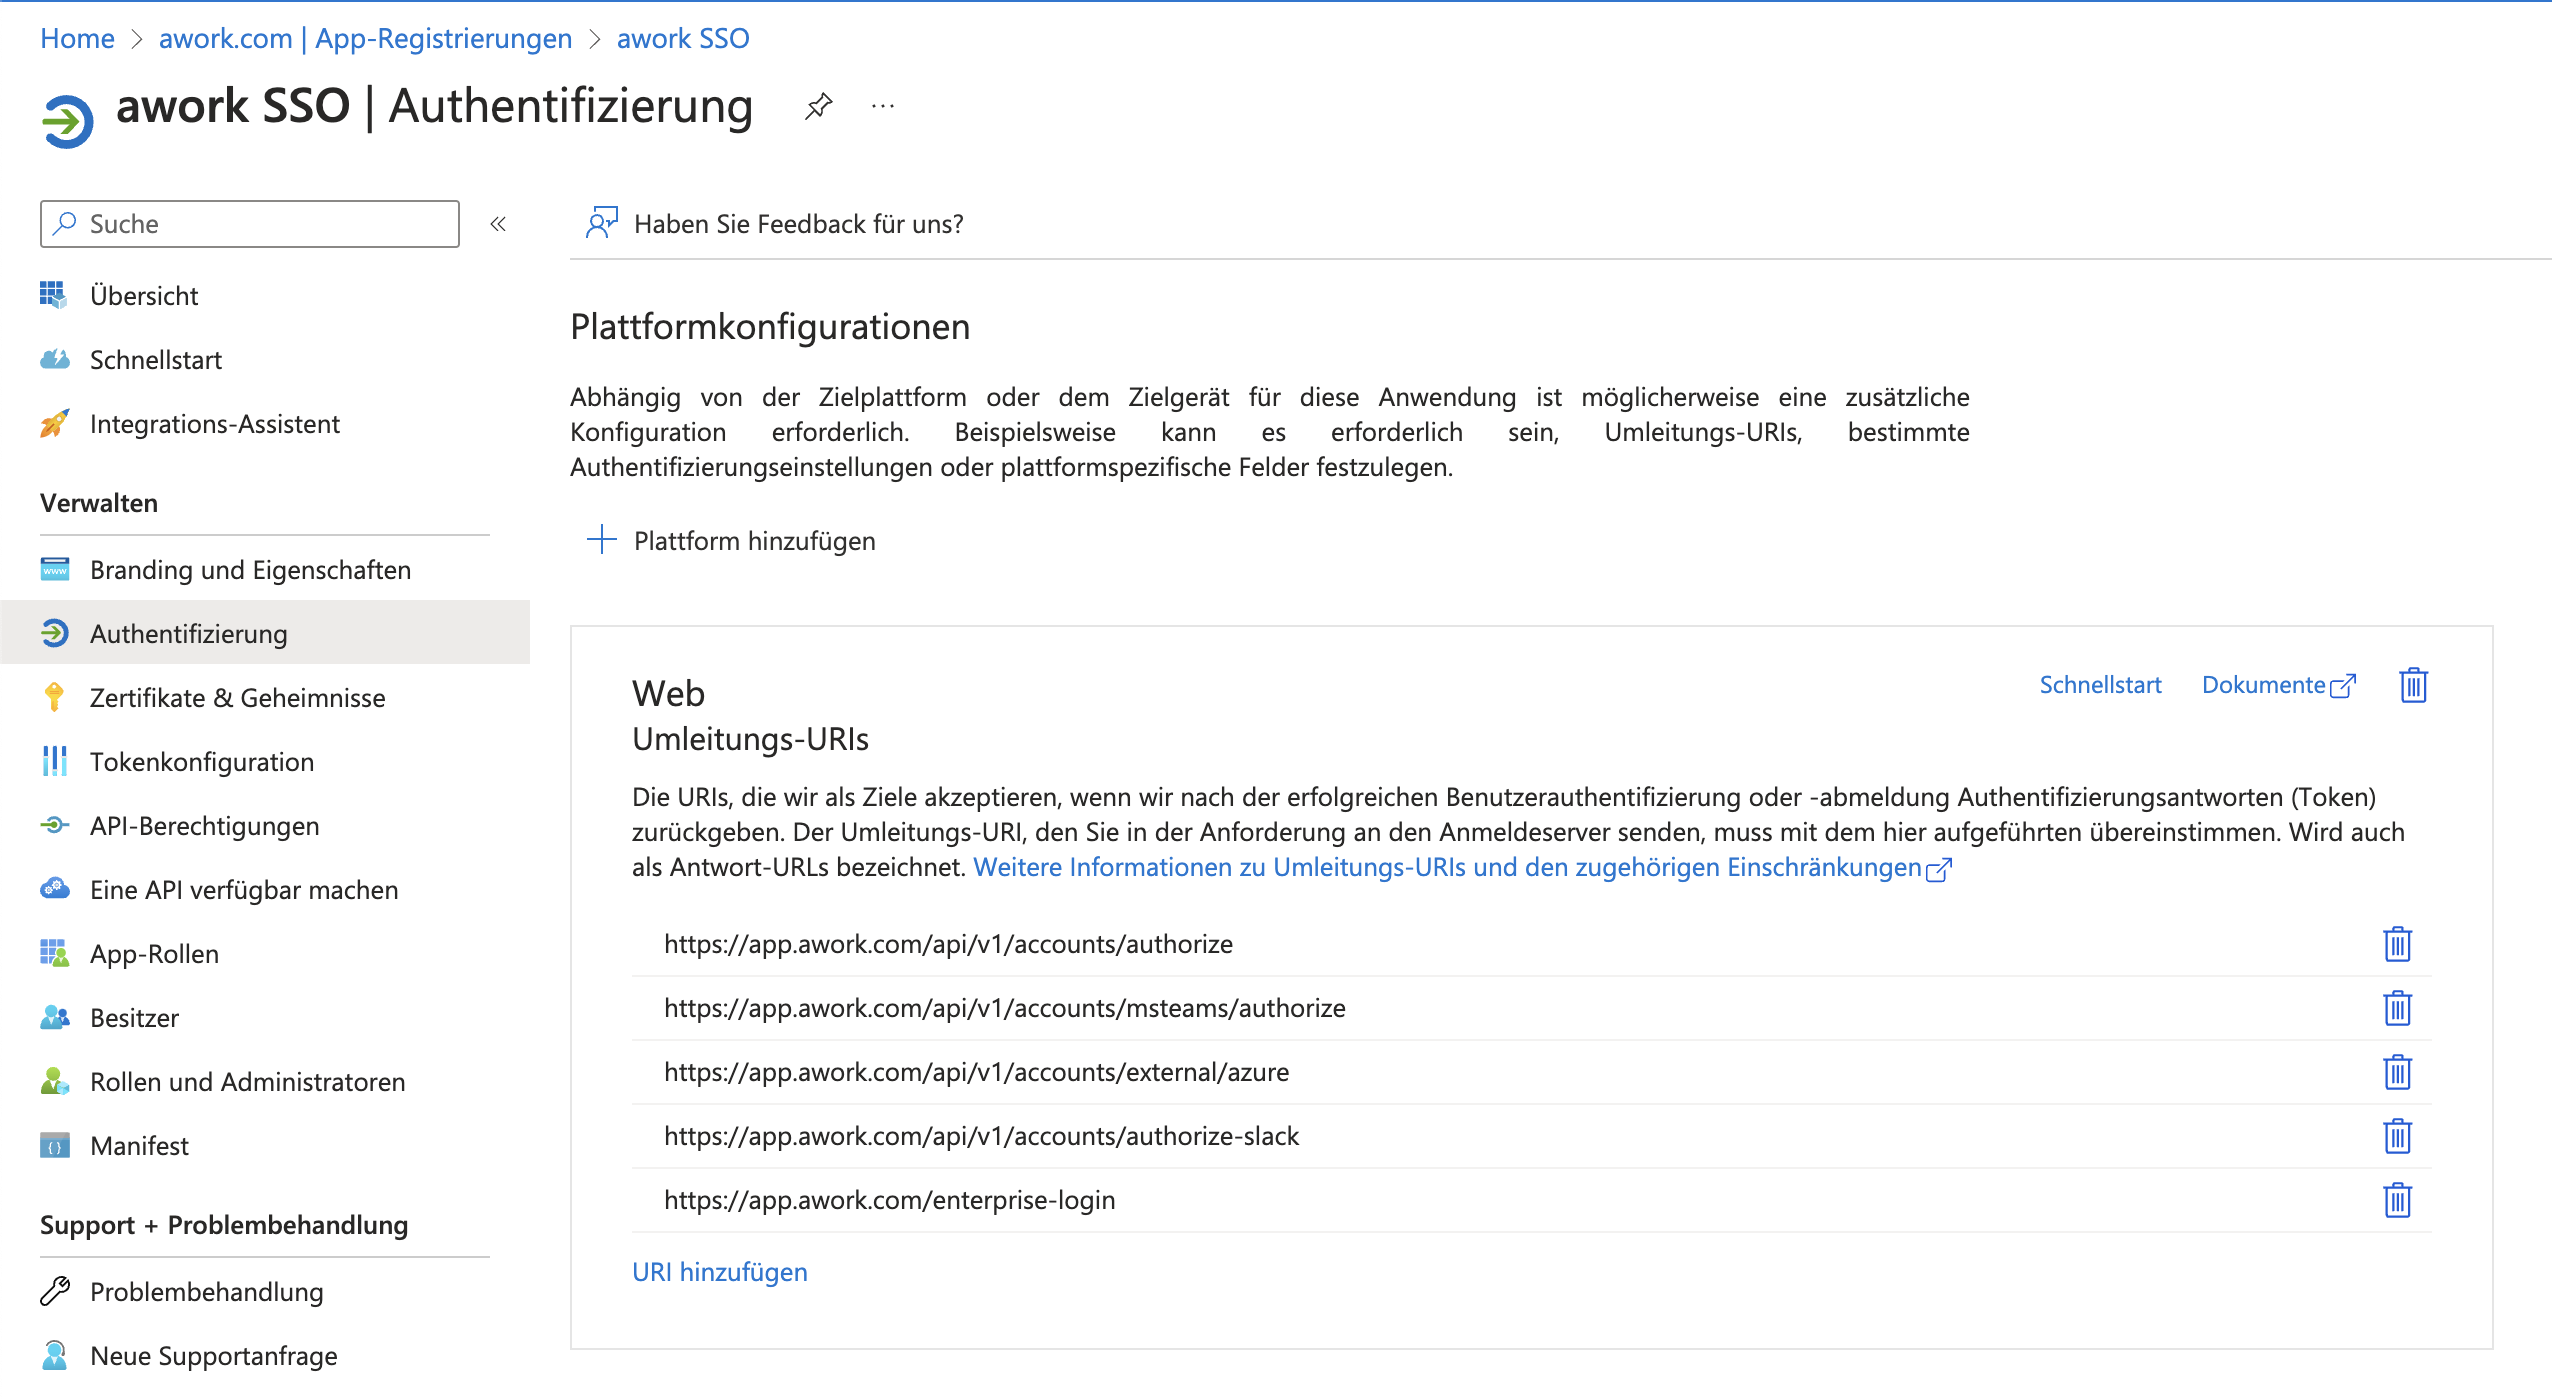Select URI ending msteams/authorize
Viewport: 2552px width, 1400px height.
[x=1005, y=1008]
